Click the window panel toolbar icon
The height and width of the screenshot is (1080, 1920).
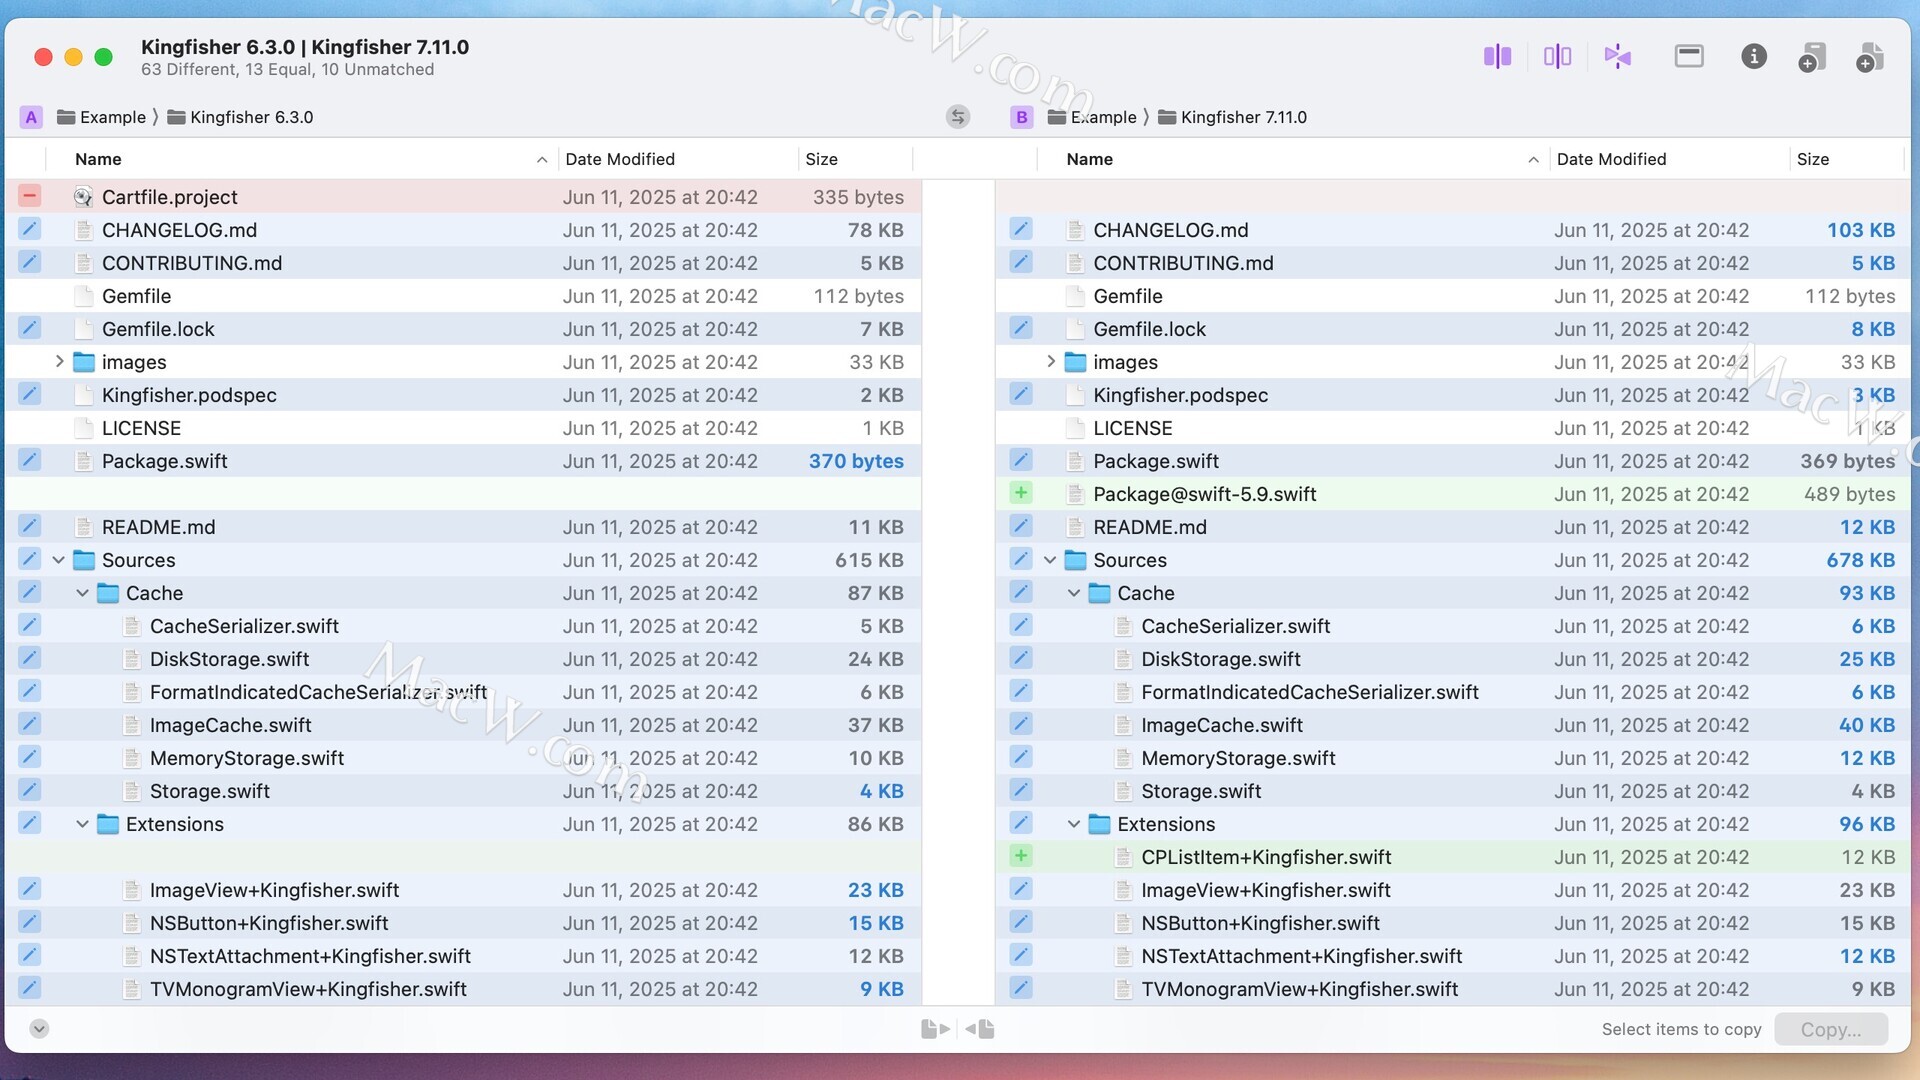(1689, 56)
